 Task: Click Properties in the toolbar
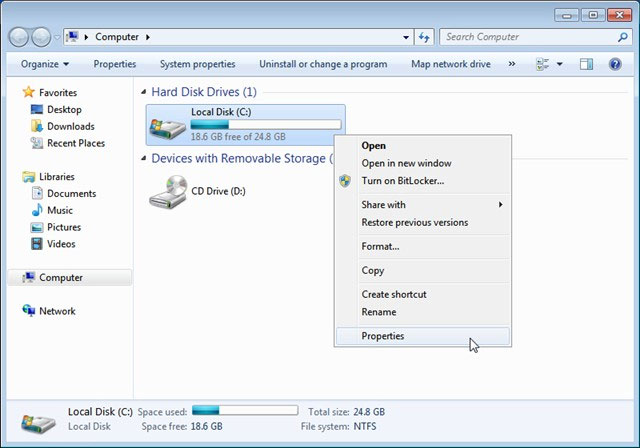(x=115, y=64)
